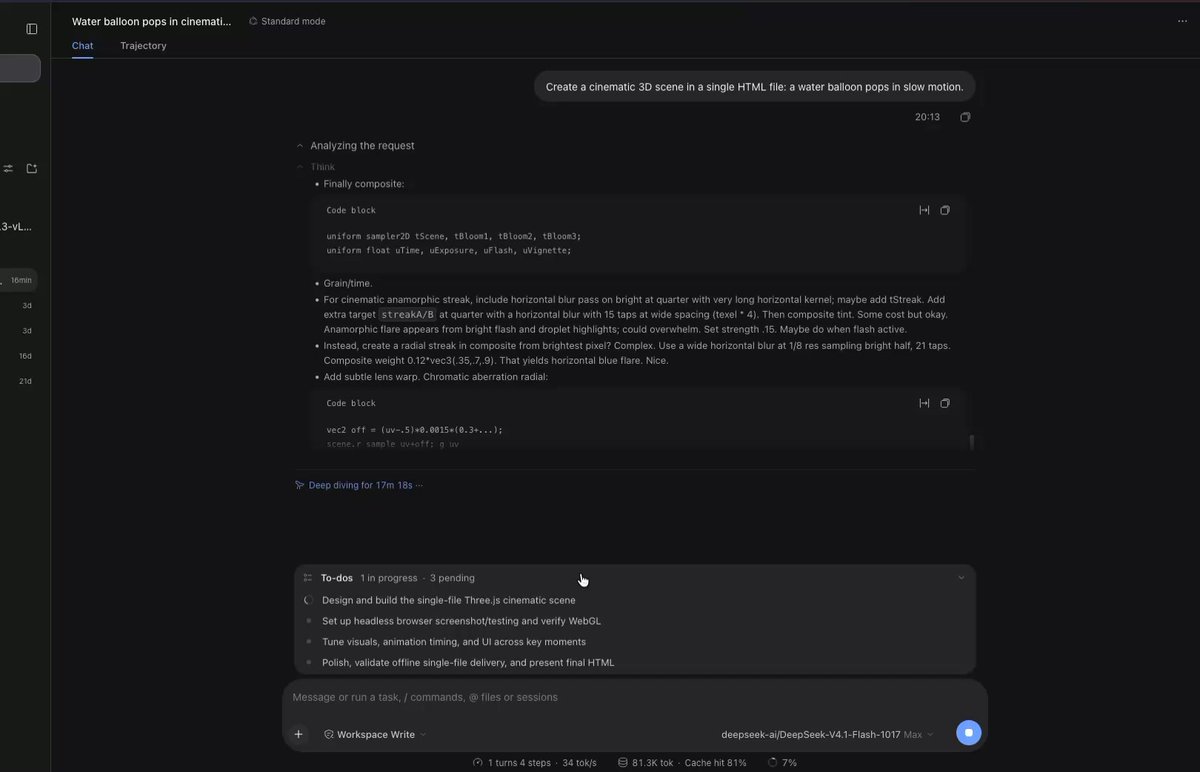This screenshot has width=1200, height=772.
Task: Open the three-dot more options menu
Action: coord(1182,21)
